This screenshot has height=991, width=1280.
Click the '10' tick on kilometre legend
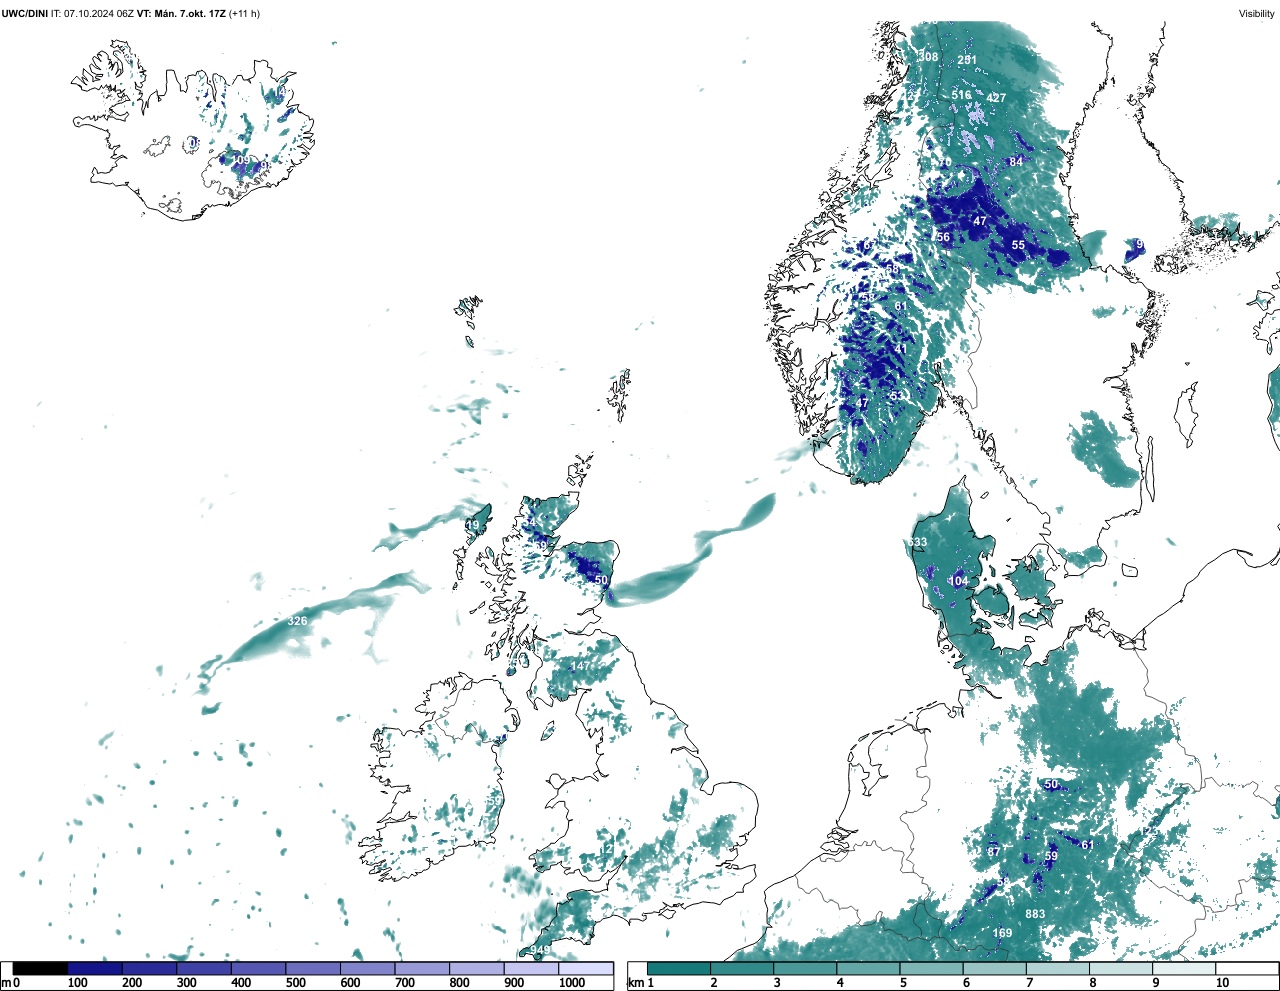1223,983
